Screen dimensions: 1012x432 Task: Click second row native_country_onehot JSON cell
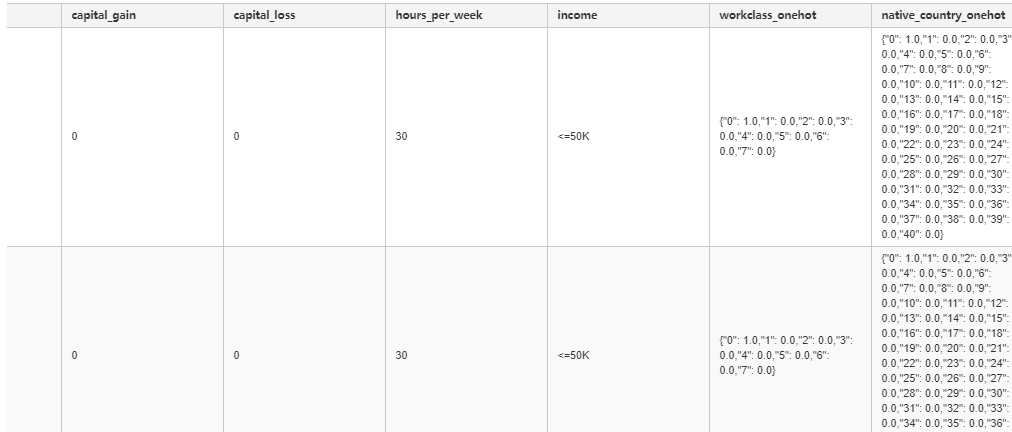pos(942,339)
